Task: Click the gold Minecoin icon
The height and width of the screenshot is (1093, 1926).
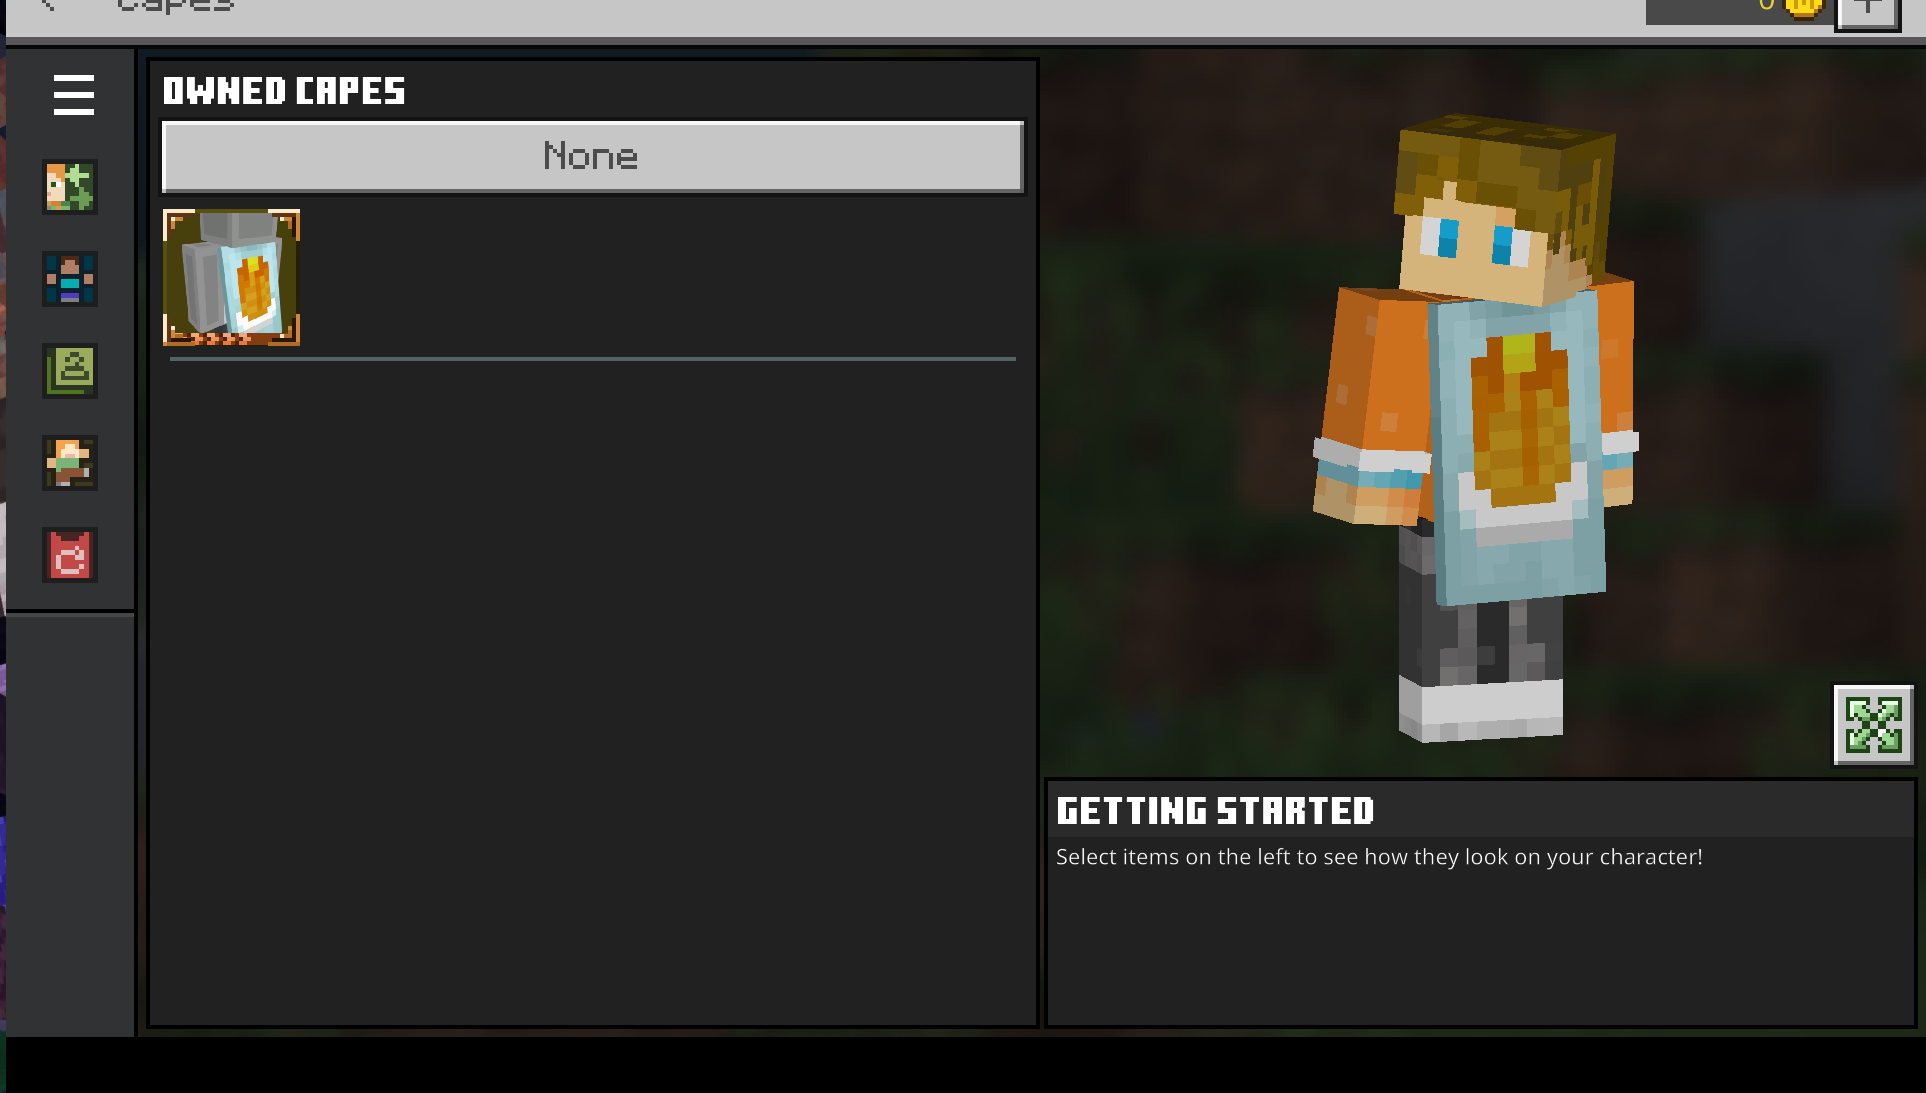Action: [1805, 8]
